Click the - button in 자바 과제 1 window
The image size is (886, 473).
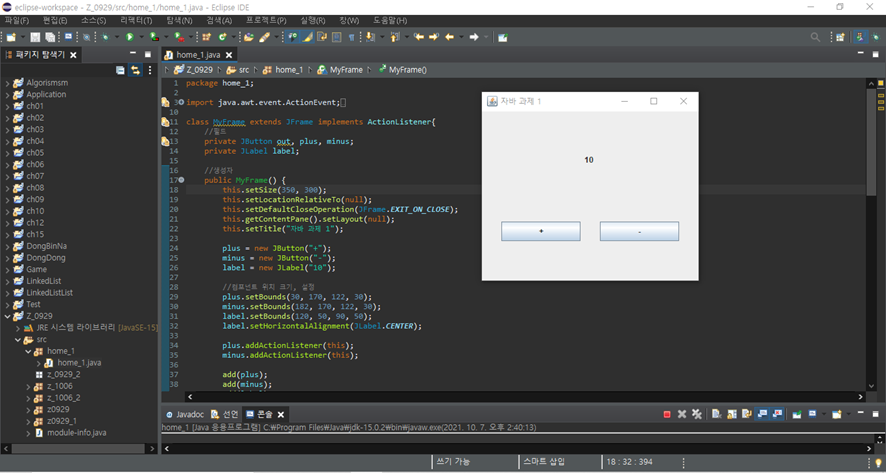(x=639, y=231)
